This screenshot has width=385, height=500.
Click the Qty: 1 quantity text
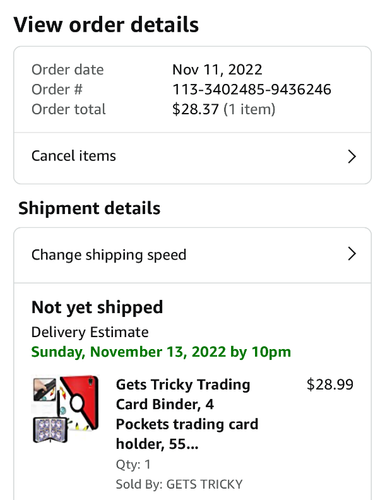(133, 464)
